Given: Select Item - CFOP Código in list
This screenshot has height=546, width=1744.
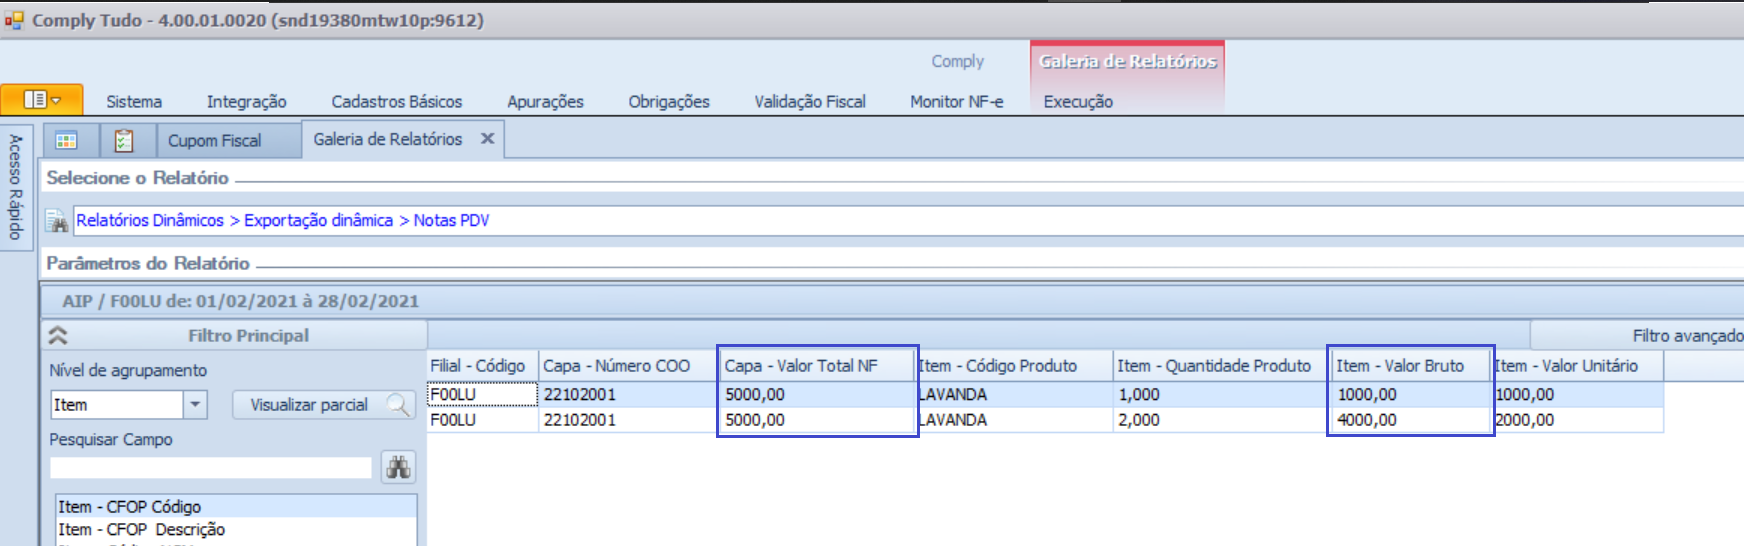Looking at the screenshot, I should pos(130,507).
